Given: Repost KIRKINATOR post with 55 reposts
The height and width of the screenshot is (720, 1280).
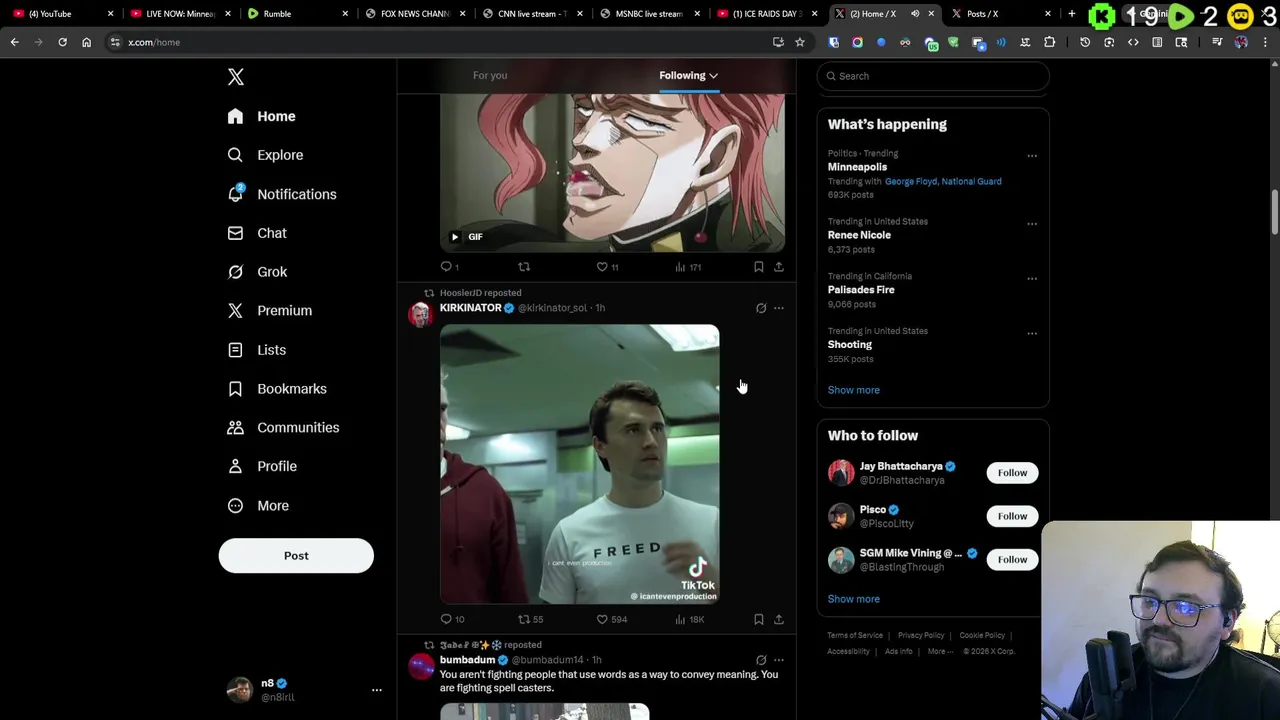Looking at the screenshot, I should coord(530,619).
